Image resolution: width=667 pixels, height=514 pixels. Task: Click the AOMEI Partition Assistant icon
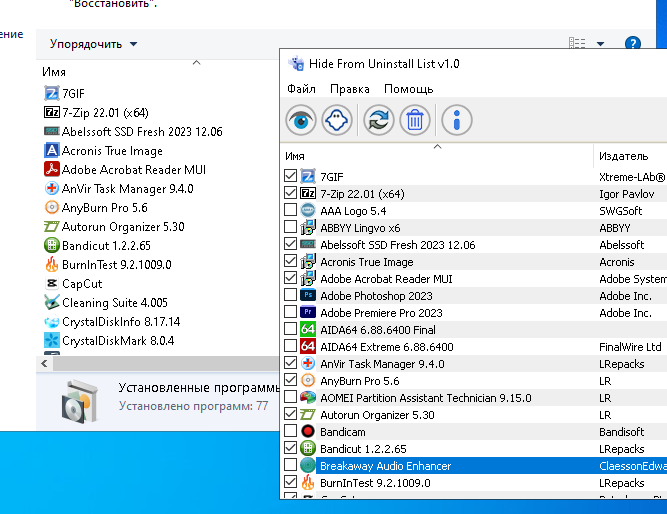pos(308,397)
